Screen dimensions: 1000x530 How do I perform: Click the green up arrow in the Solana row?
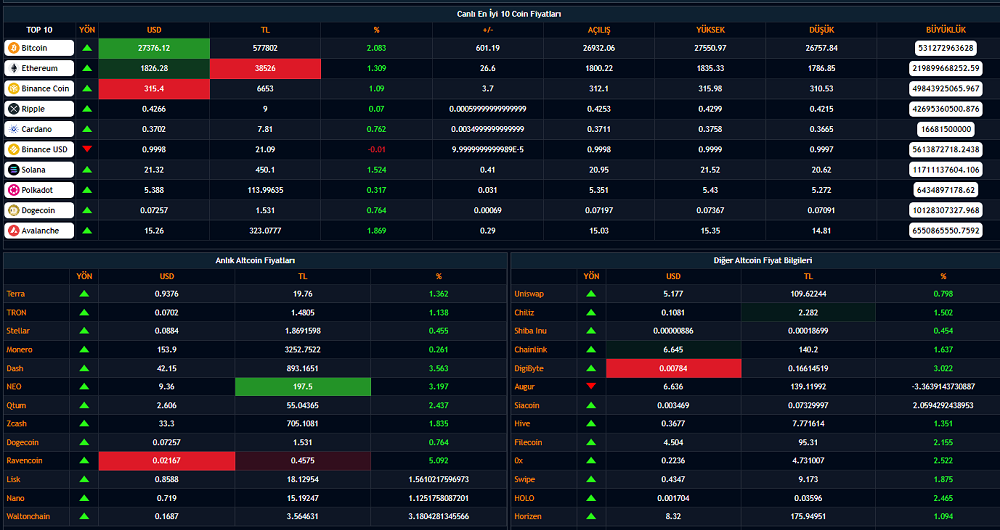tap(87, 170)
